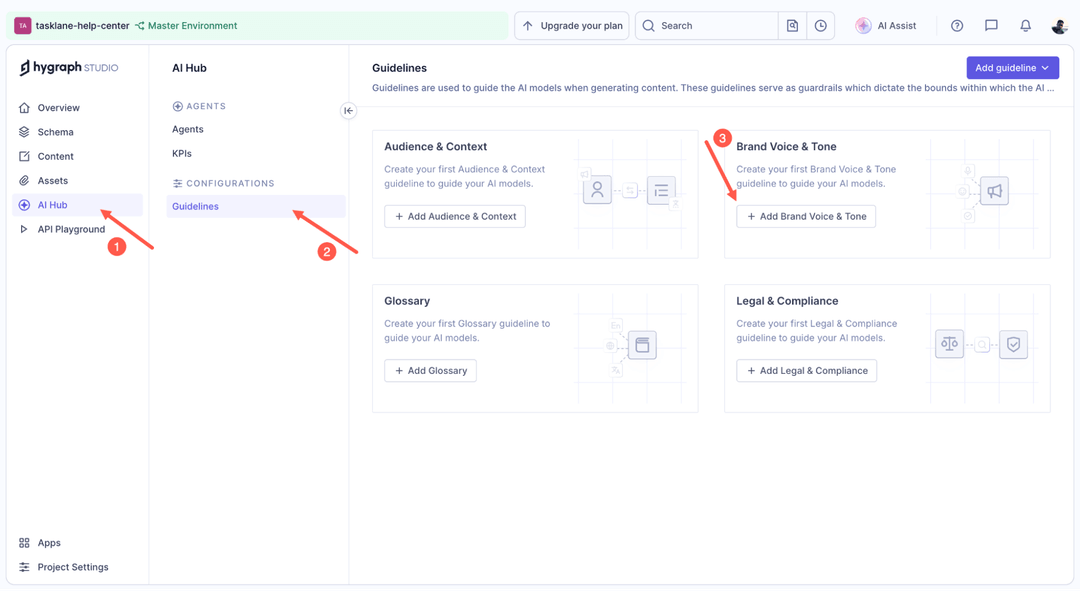Open the history clock icon
Screen dimensions: 1080x591
click(820, 25)
